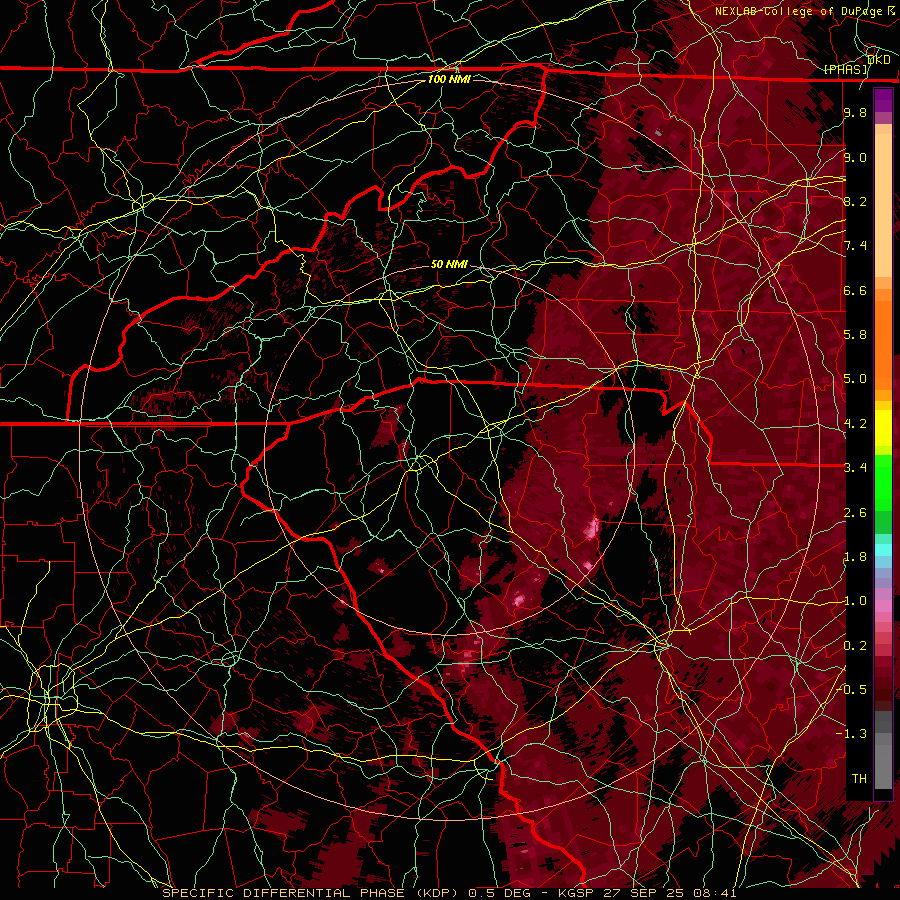Click the 3.4 value on color scale

[x=855, y=468]
